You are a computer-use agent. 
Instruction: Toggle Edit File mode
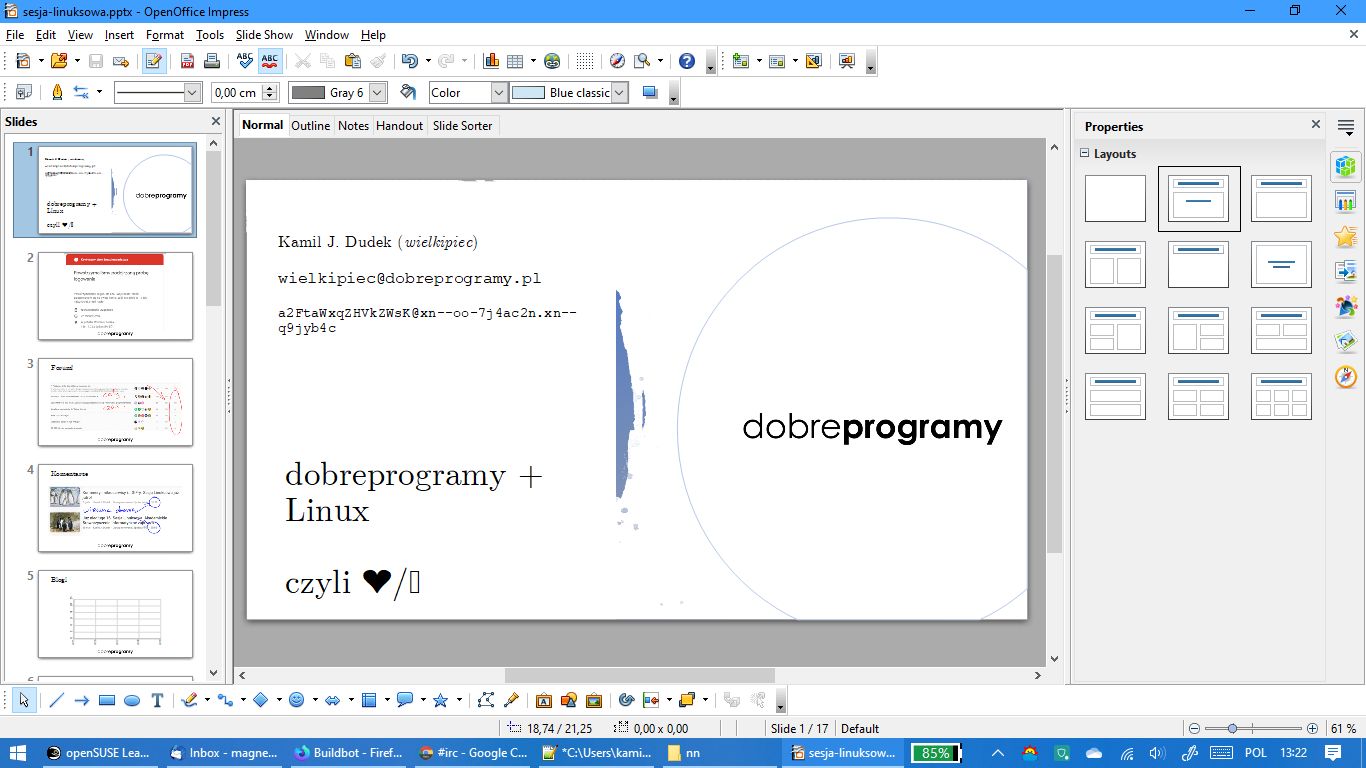pyautogui.click(x=153, y=61)
